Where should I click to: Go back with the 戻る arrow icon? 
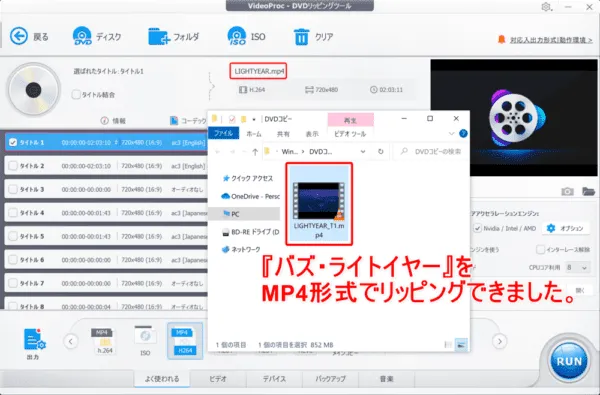click(x=19, y=36)
